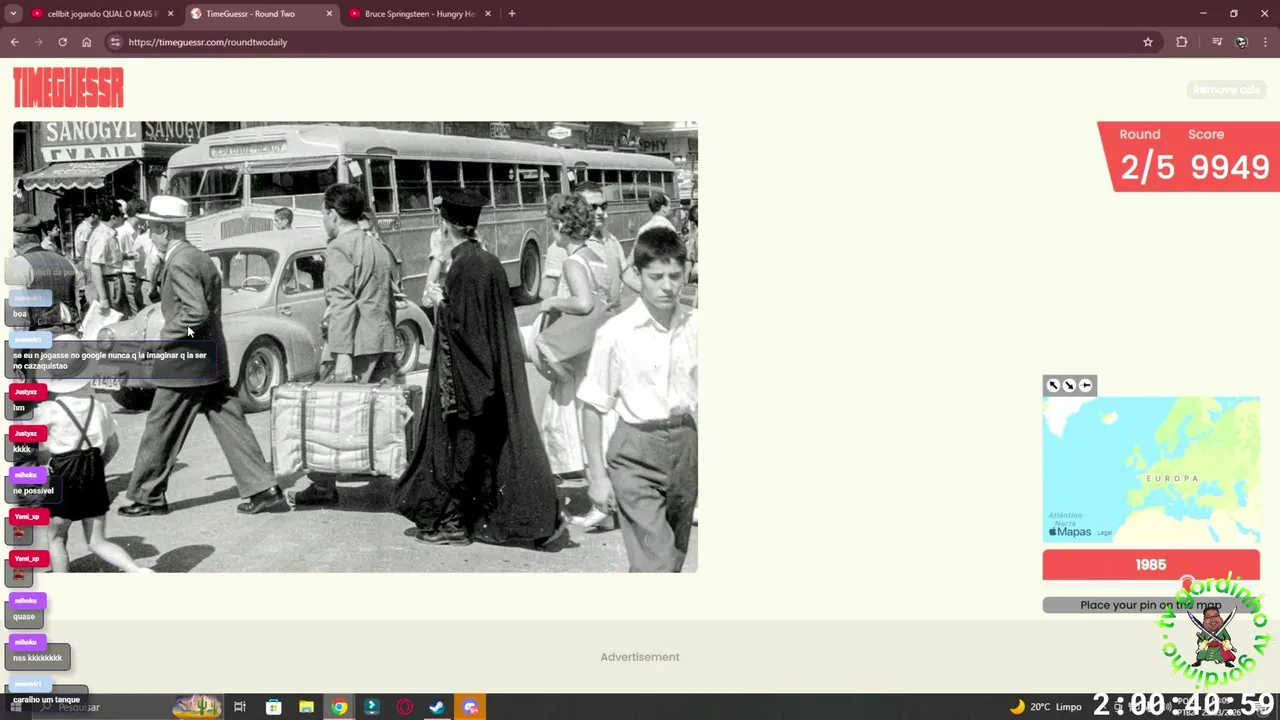Open the Chrome three-dot menu
This screenshot has width=1280, height=720.
[1265, 42]
